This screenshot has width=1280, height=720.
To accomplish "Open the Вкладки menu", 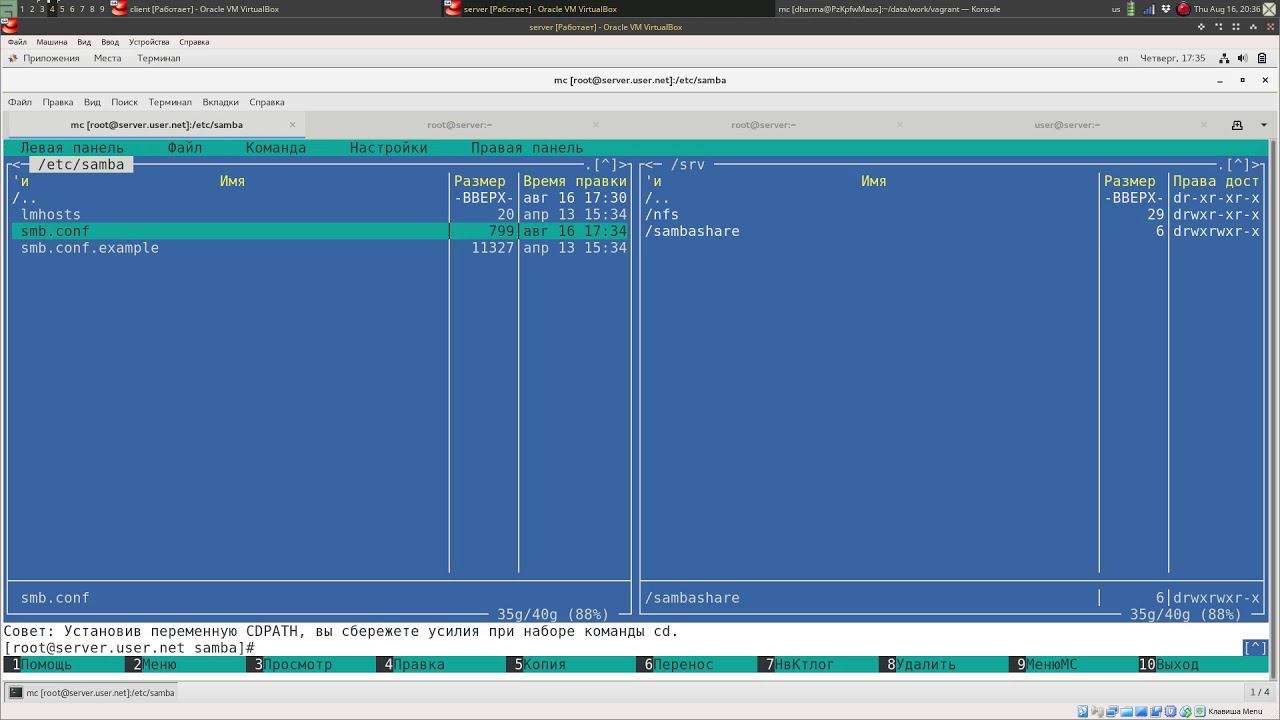I will (x=220, y=102).
